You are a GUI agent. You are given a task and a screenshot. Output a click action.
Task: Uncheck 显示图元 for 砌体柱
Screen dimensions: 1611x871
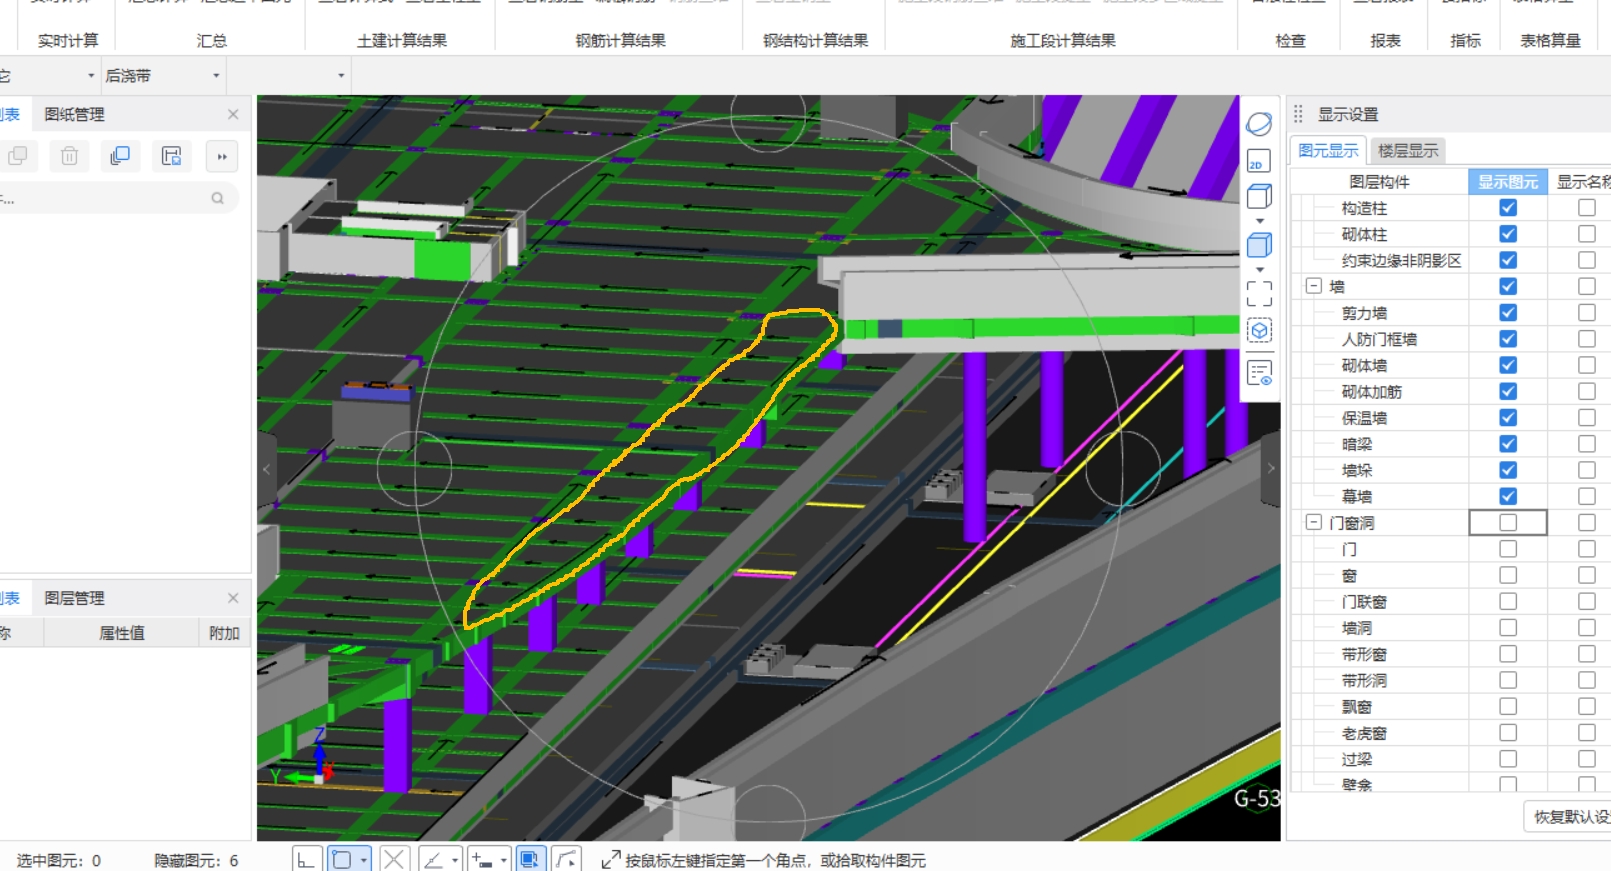coord(1508,234)
